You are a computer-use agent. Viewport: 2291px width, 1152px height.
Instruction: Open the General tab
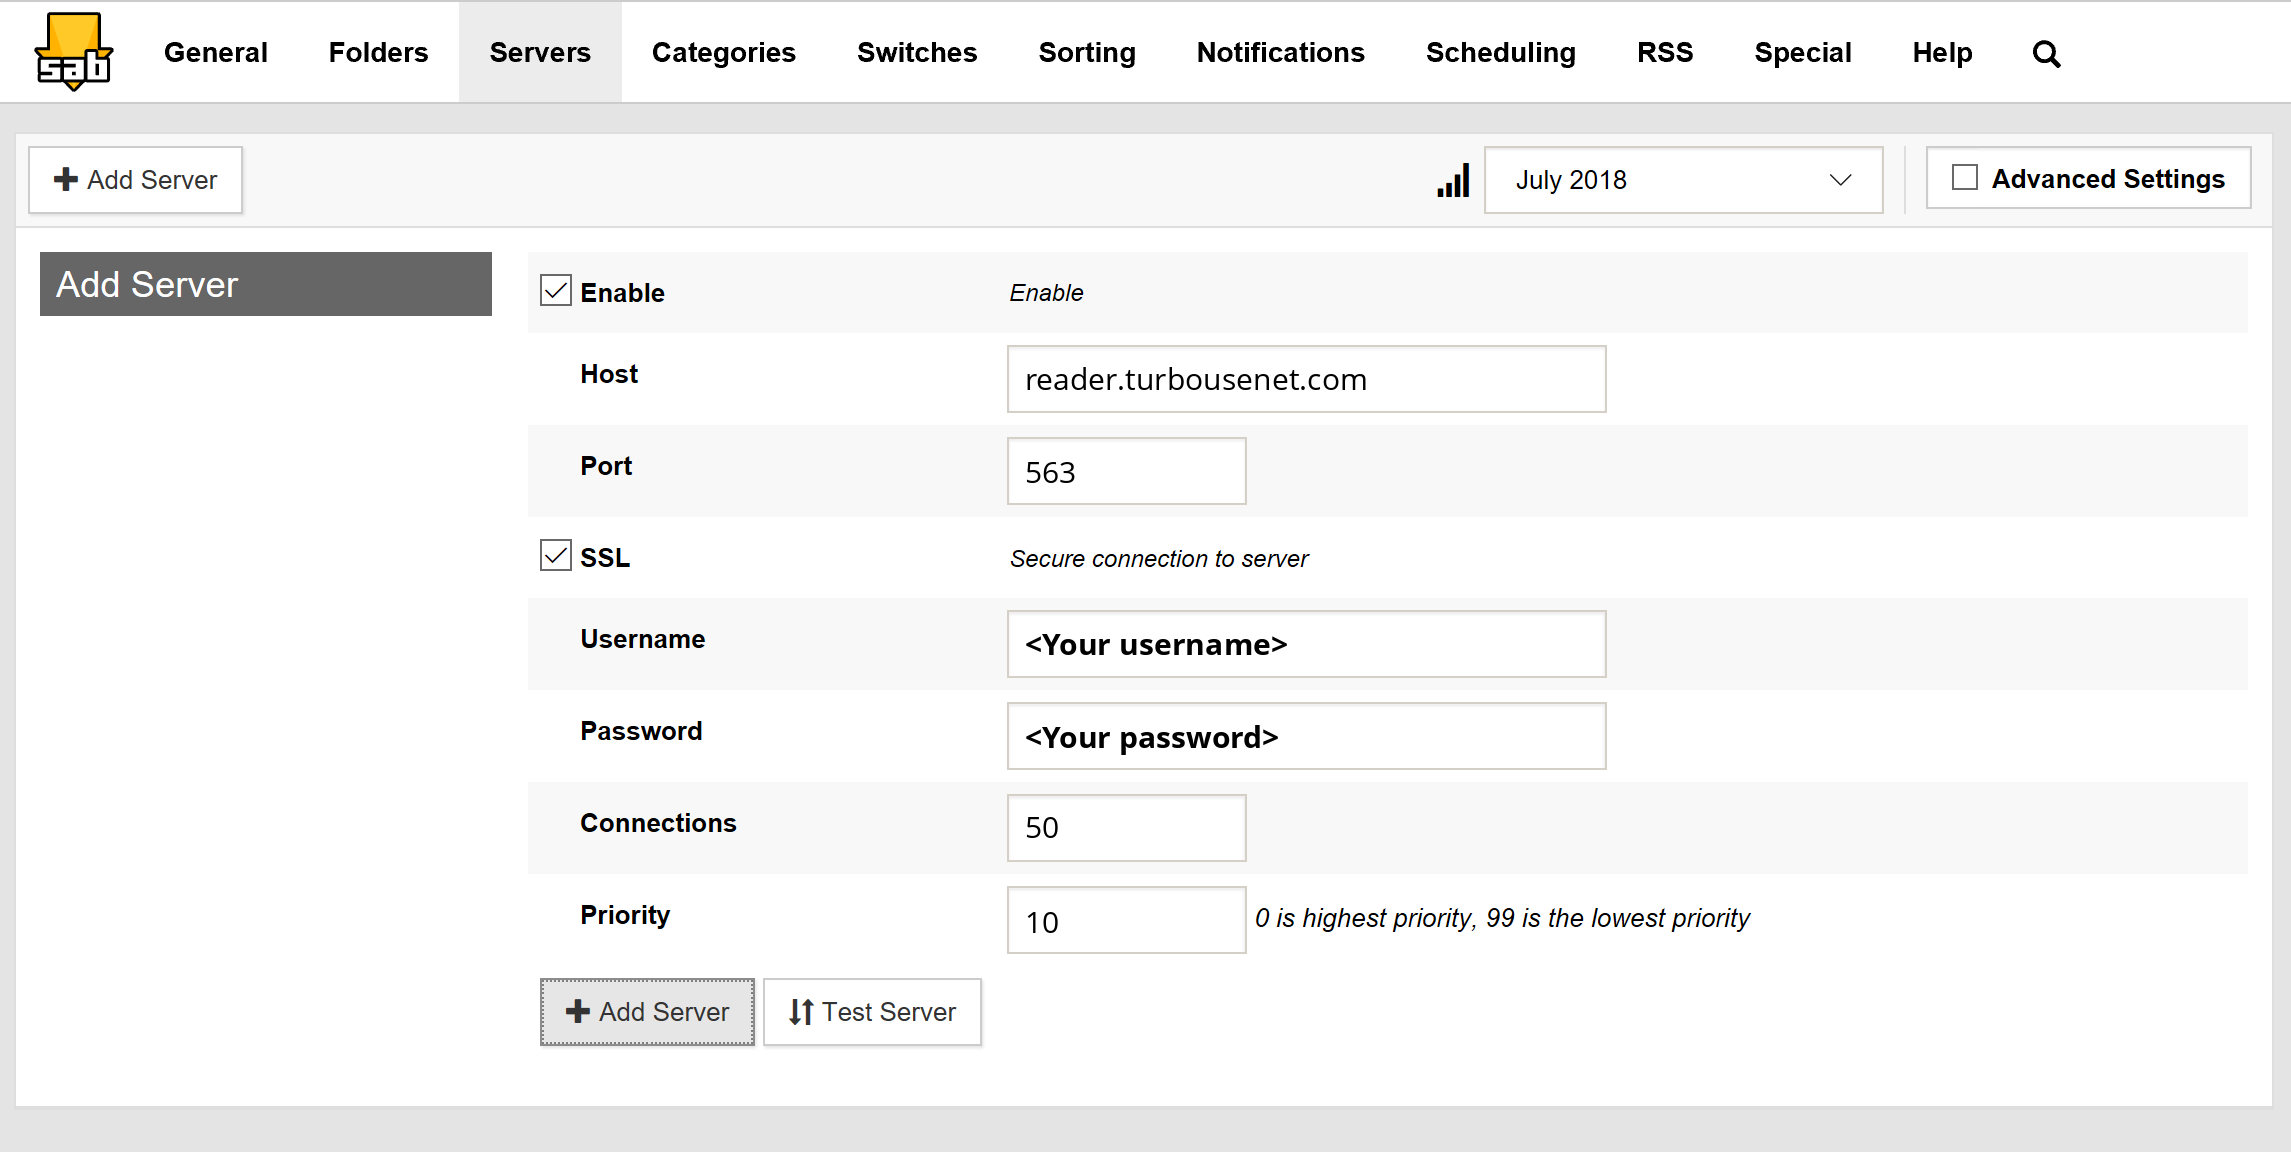[x=216, y=52]
